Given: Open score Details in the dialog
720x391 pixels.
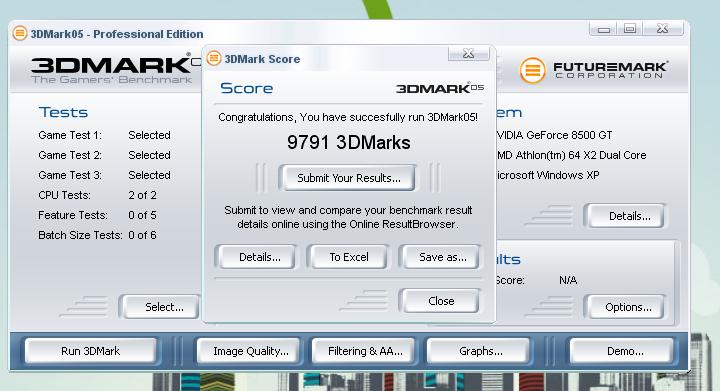Looking at the screenshot, I should coord(259,257).
